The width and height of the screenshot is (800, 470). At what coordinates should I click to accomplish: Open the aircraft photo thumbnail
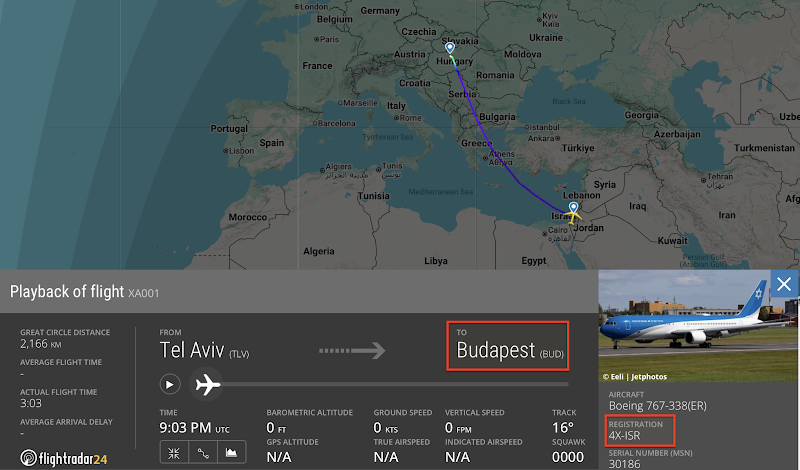click(x=698, y=324)
